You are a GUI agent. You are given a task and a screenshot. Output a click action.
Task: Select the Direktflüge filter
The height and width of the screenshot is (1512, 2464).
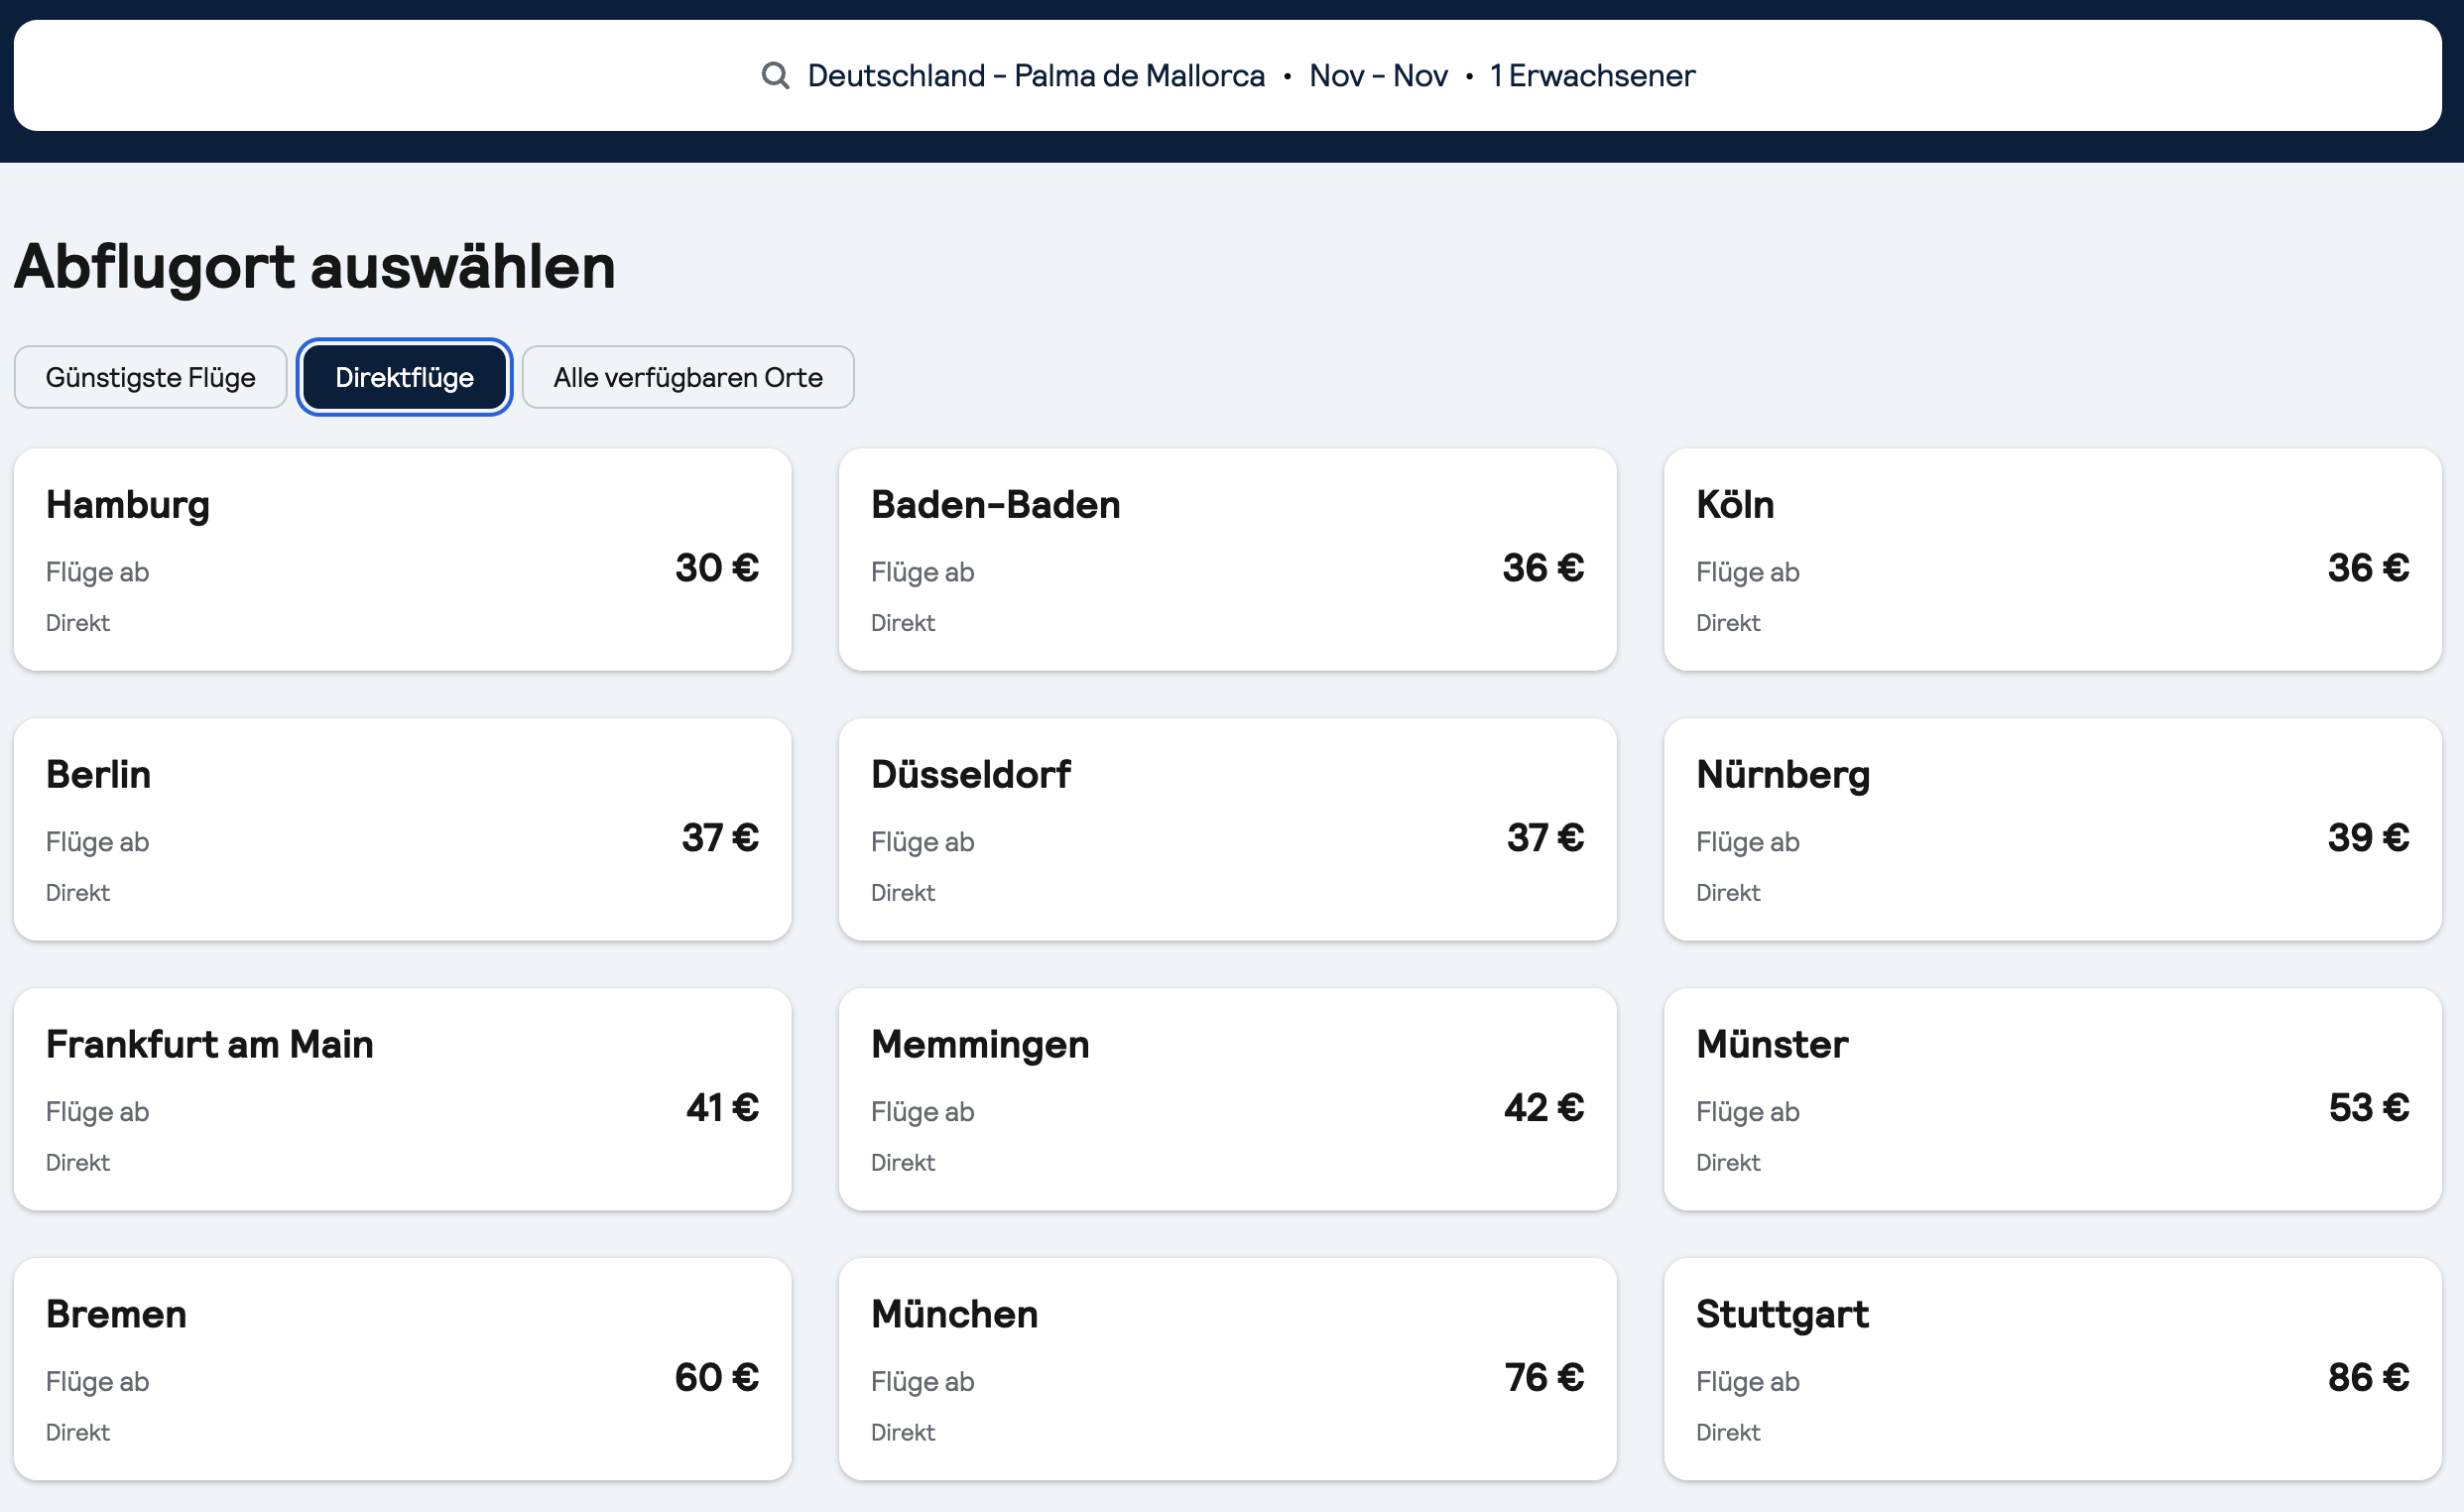click(404, 377)
